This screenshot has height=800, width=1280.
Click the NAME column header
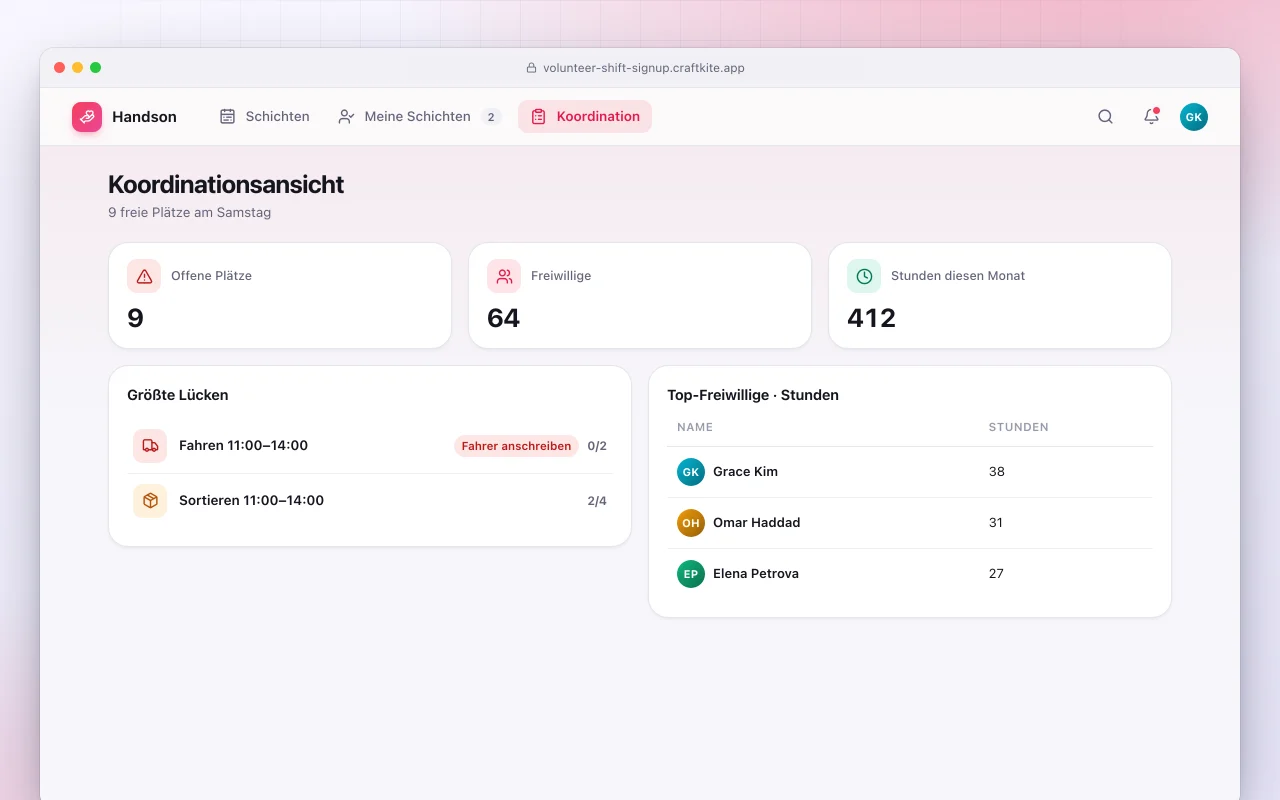pyautogui.click(x=695, y=427)
